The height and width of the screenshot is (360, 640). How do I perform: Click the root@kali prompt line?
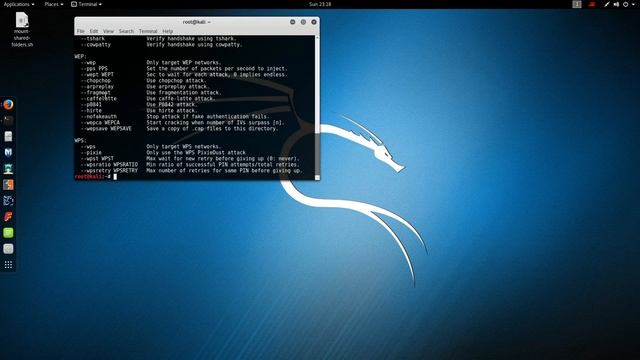tap(96, 177)
